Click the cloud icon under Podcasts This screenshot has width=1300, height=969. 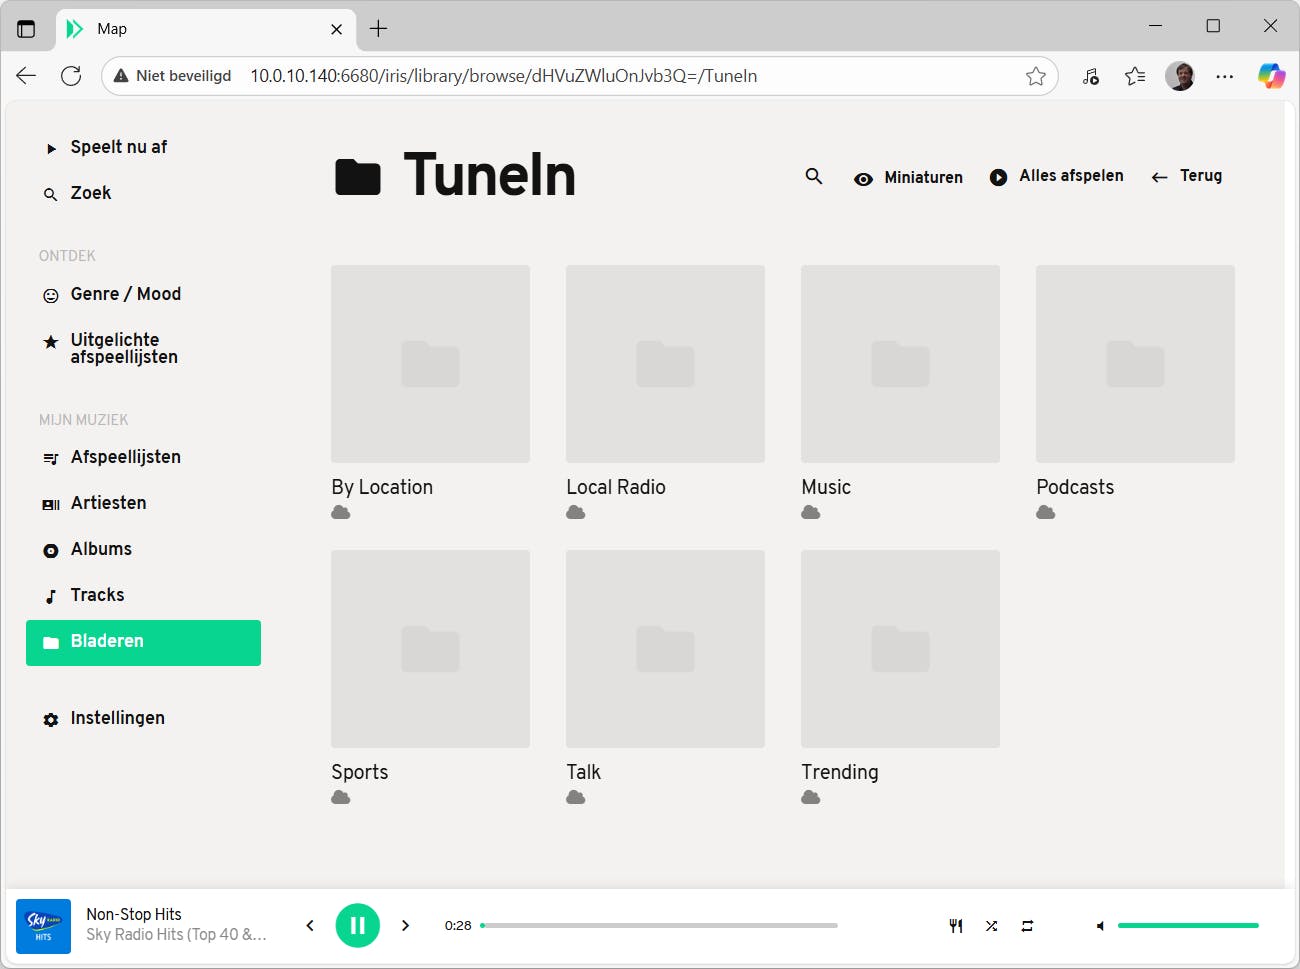tap(1046, 512)
